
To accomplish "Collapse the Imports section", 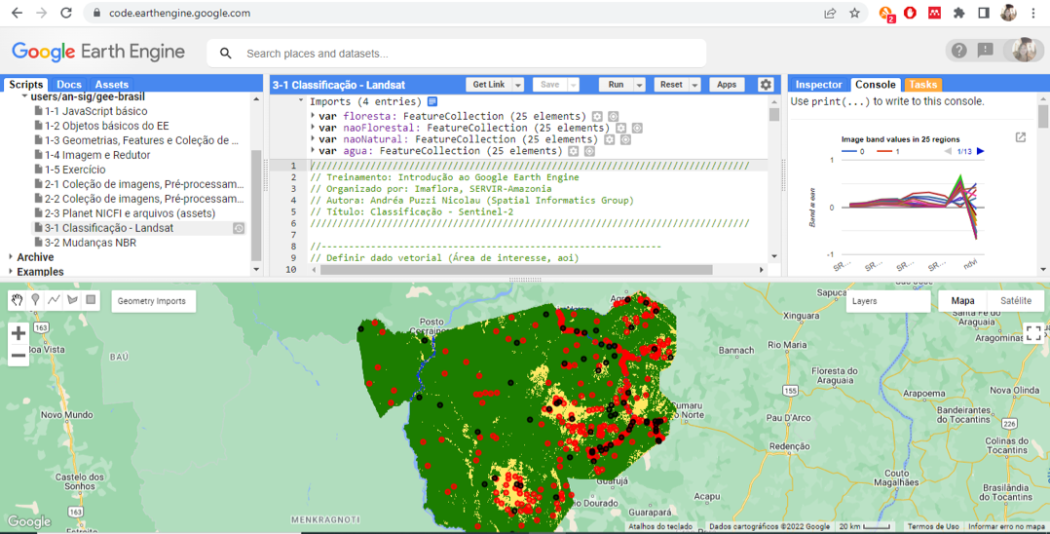I will [301, 101].
